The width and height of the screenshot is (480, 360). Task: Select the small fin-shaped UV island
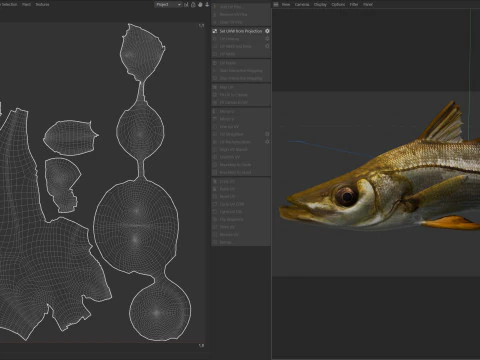[x=70, y=137]
